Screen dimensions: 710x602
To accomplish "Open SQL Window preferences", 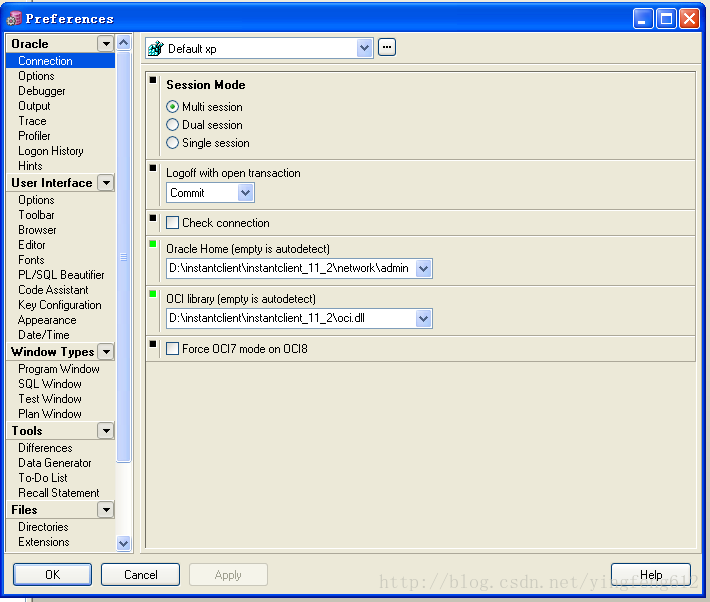I will [x=50, y=384].
